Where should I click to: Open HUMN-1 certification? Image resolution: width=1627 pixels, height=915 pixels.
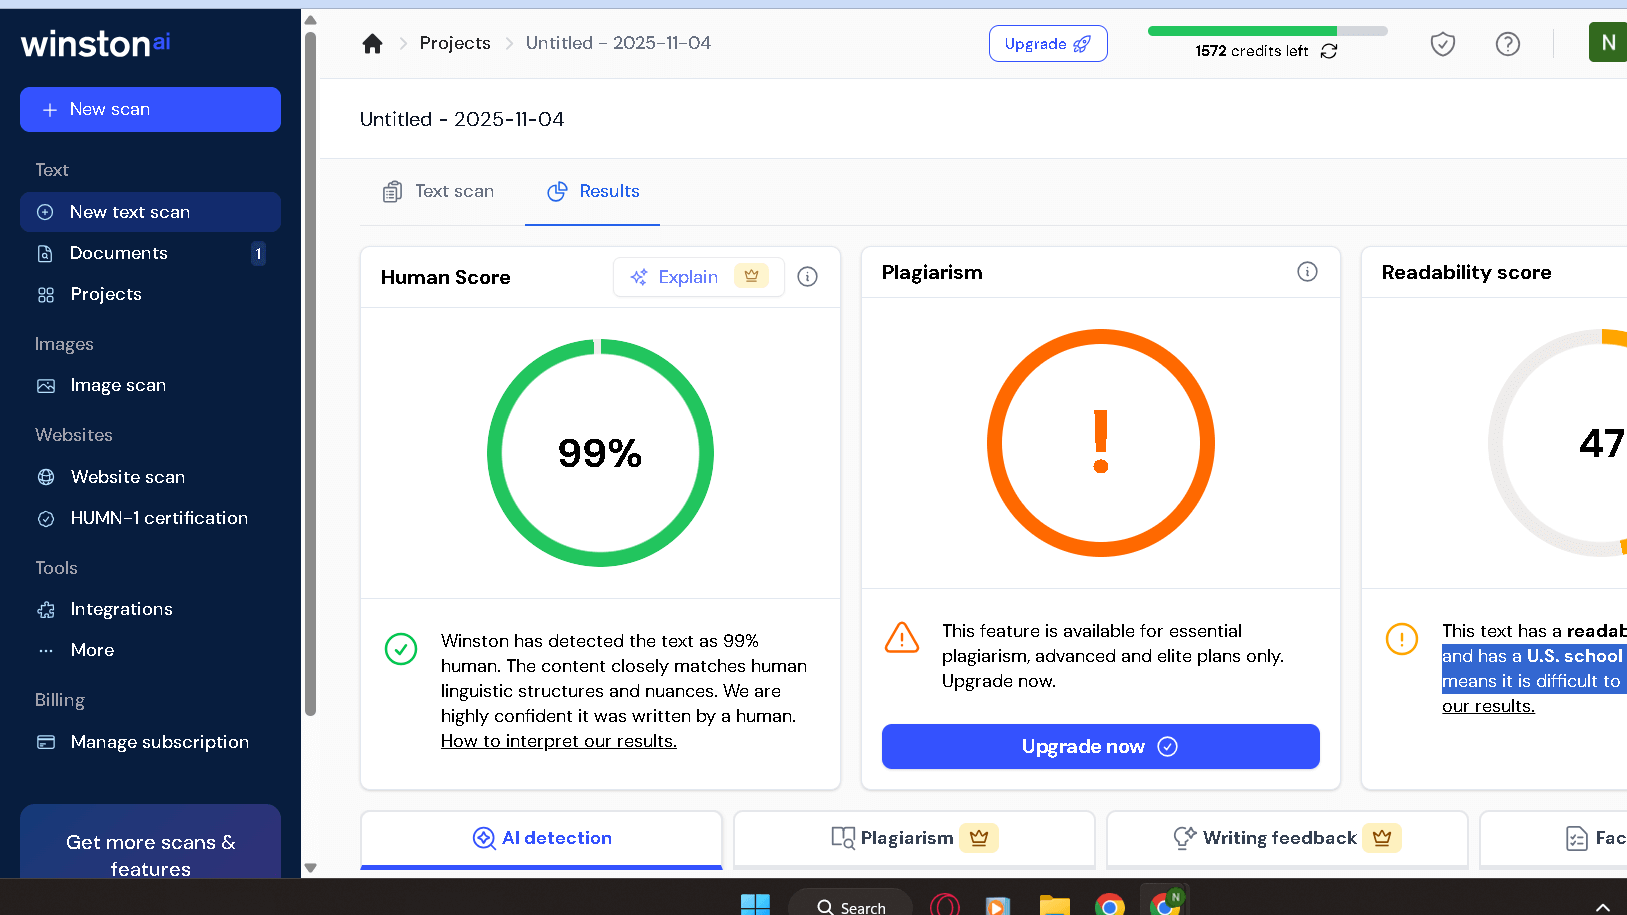coord(158,518)
